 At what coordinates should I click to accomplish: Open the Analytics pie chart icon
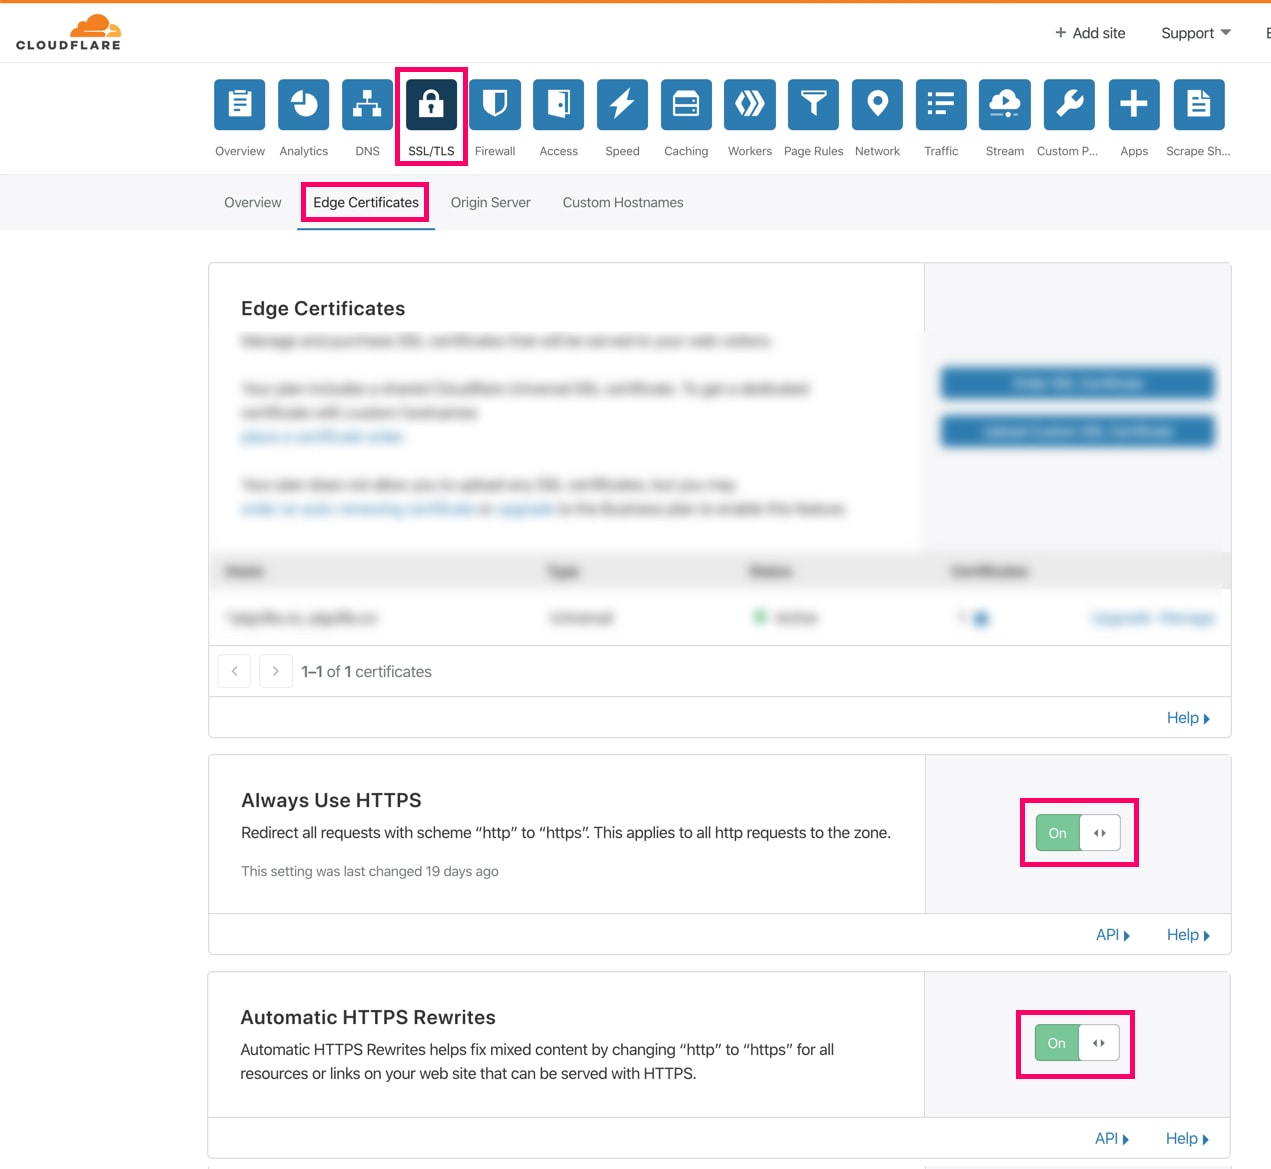pyautogui.click(x=304, y=105)
